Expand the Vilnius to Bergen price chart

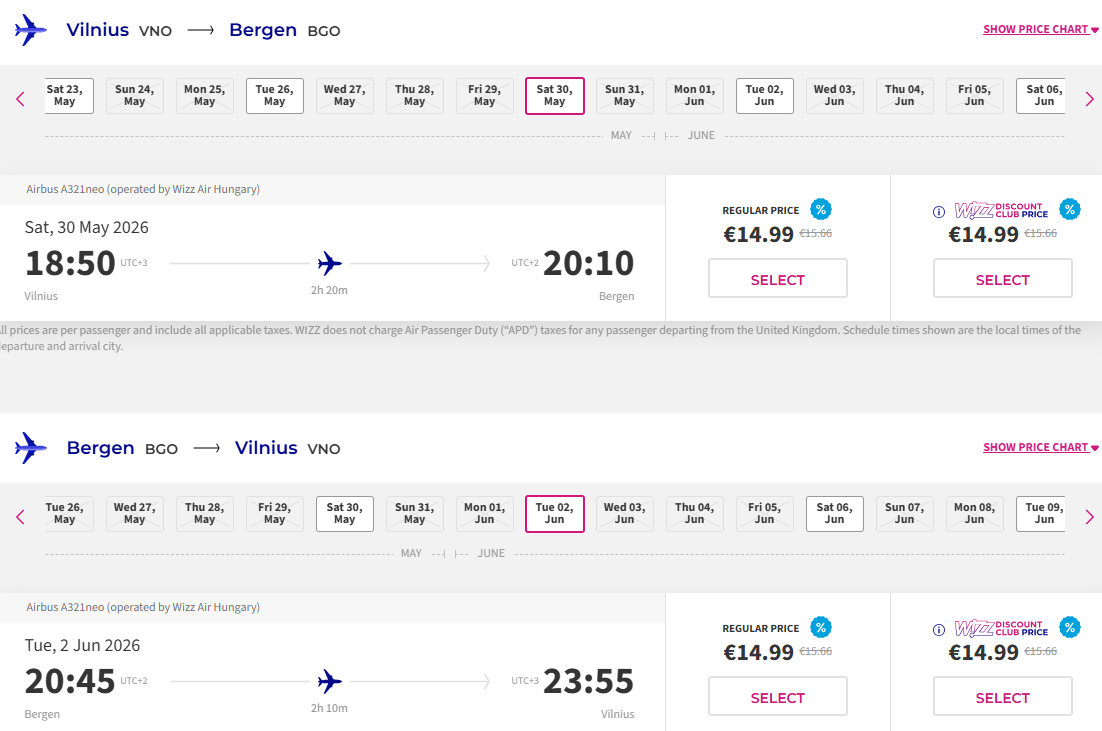pyautogui.click(x=1040, y=30)
